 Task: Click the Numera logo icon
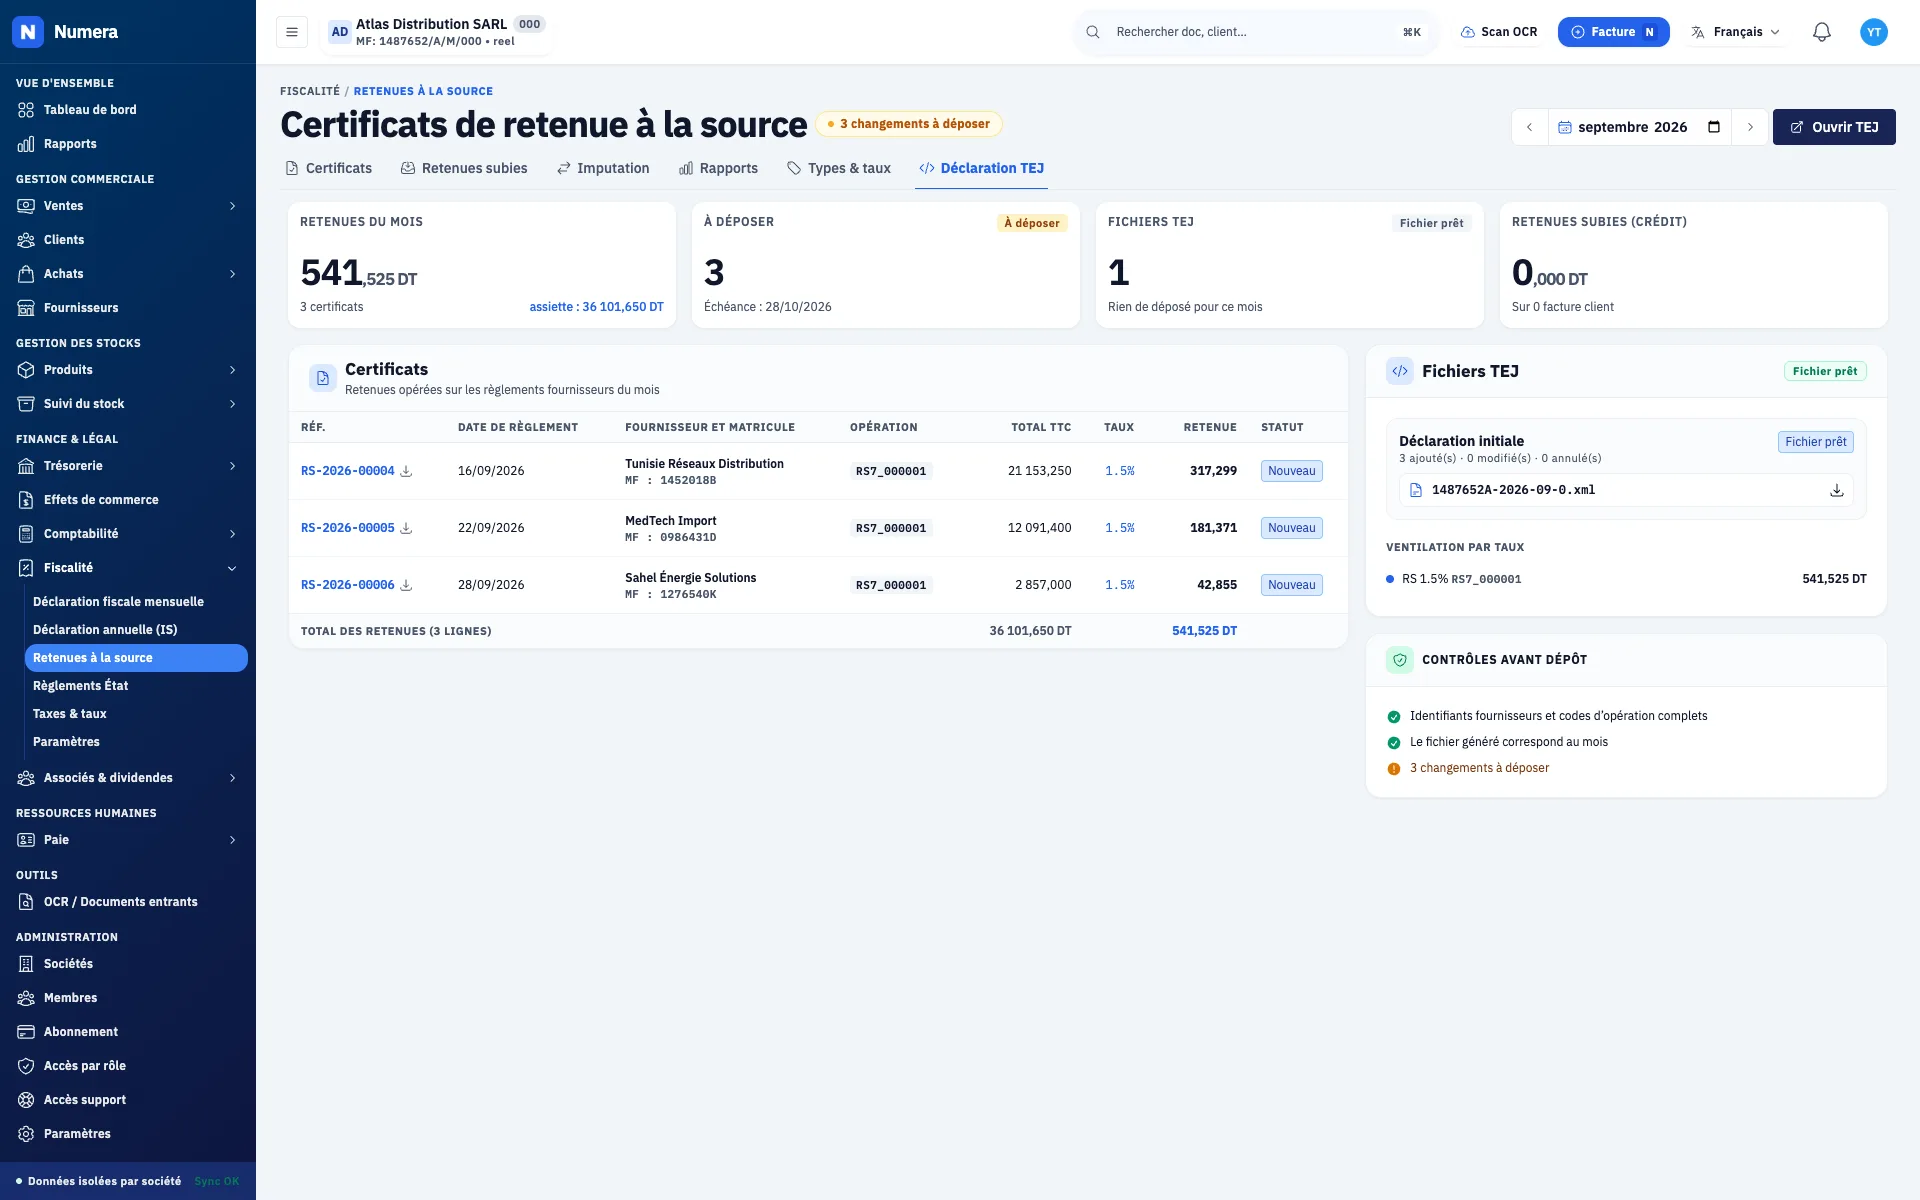[x=28, y=32]
